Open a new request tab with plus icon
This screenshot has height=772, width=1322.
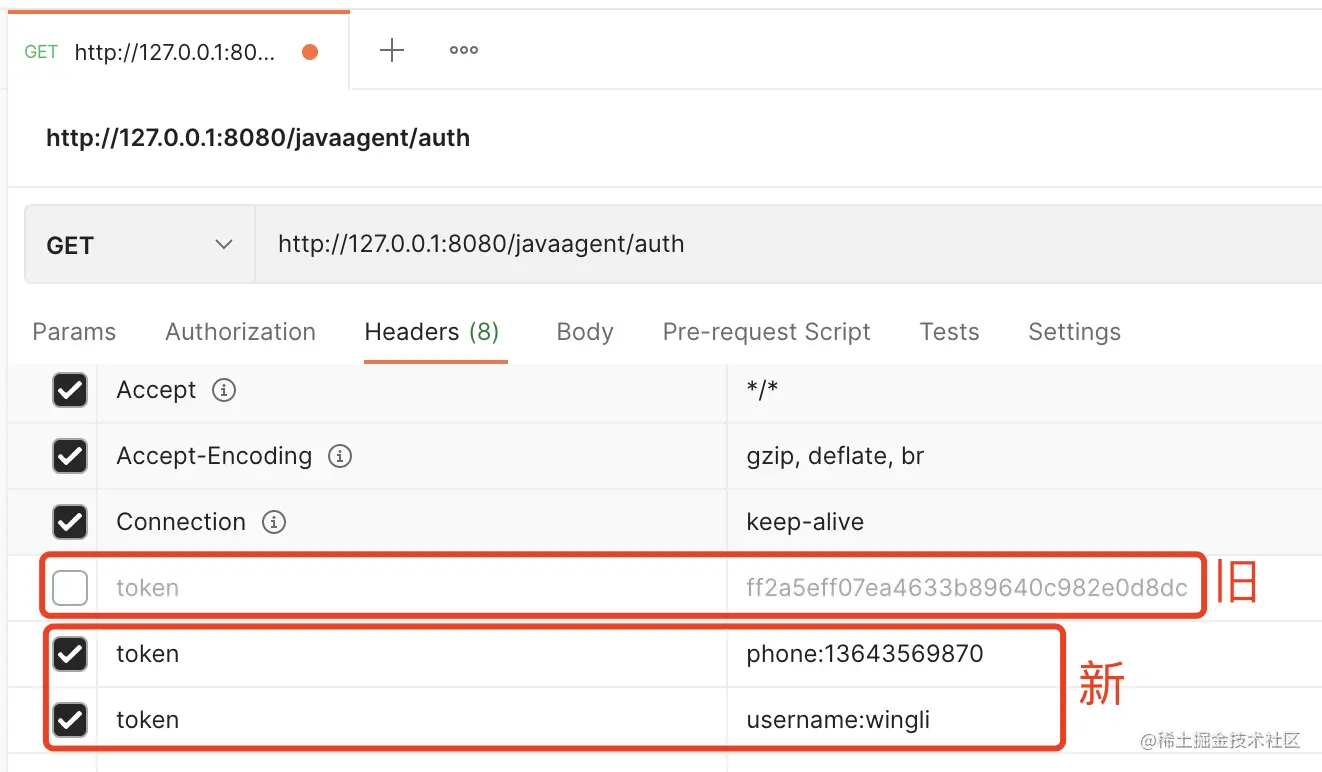392,50
